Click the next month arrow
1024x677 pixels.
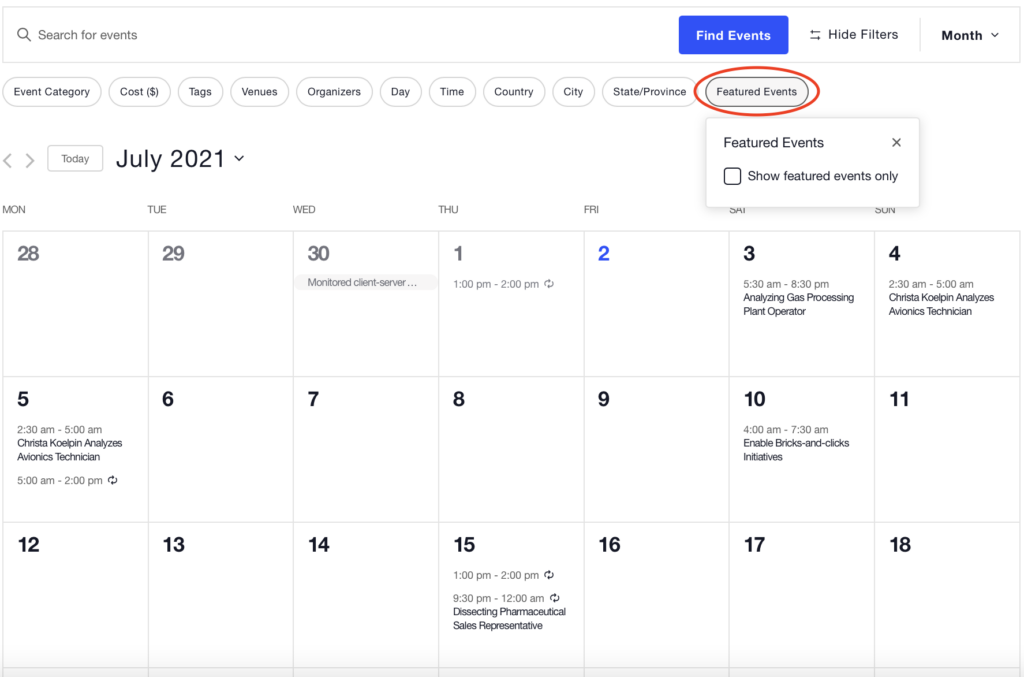click(29, 159)
